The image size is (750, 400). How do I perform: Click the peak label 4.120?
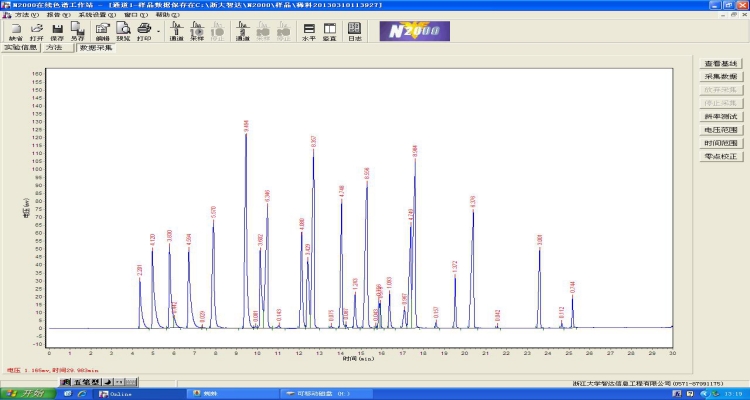153,240
